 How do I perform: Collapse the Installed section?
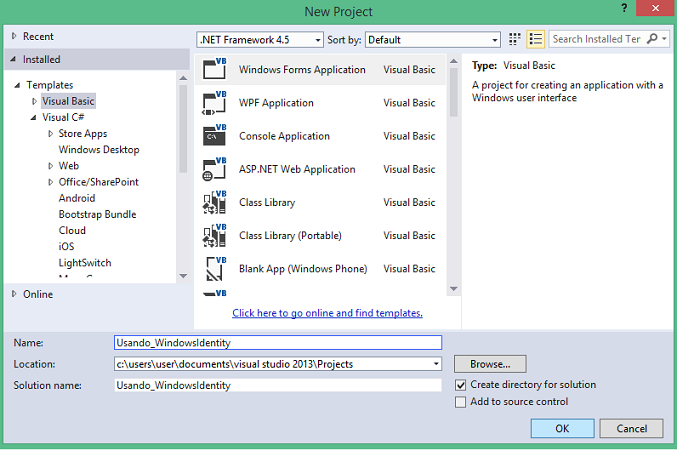[x=13, y=59]
